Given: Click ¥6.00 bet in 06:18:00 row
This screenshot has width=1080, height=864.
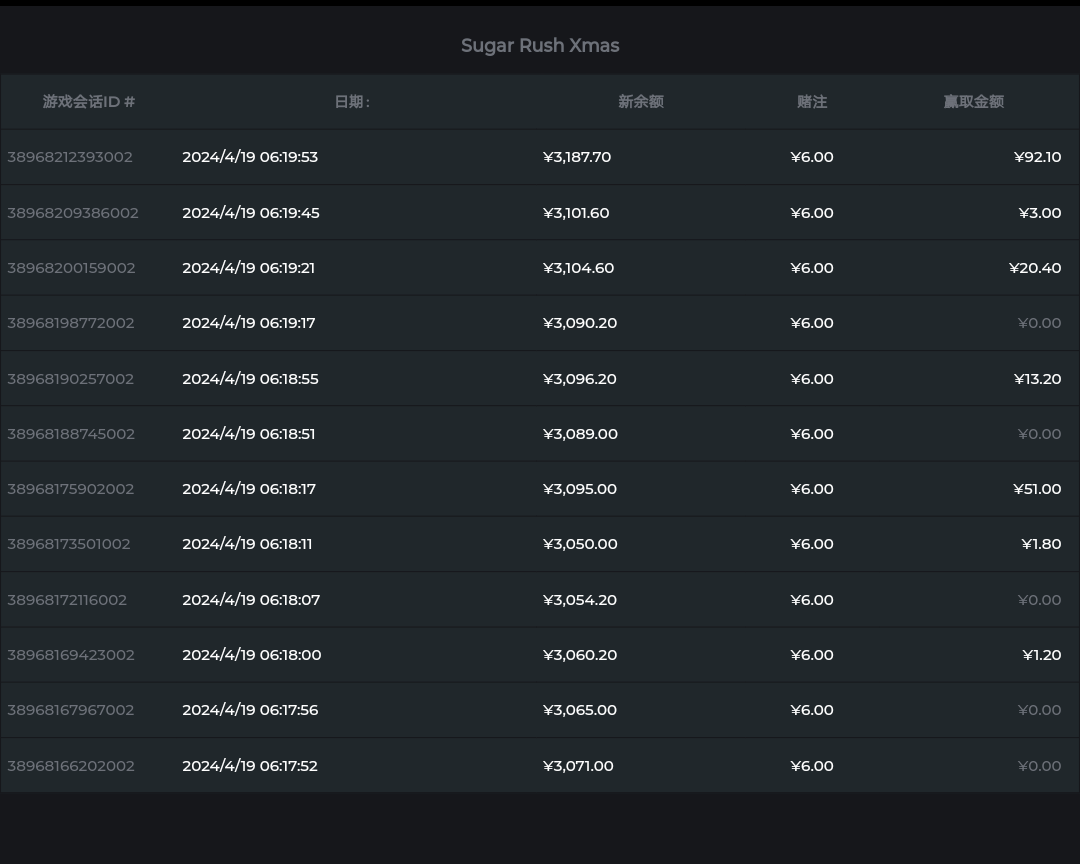Looking at the screenshot, I should [x=812, y=655].
